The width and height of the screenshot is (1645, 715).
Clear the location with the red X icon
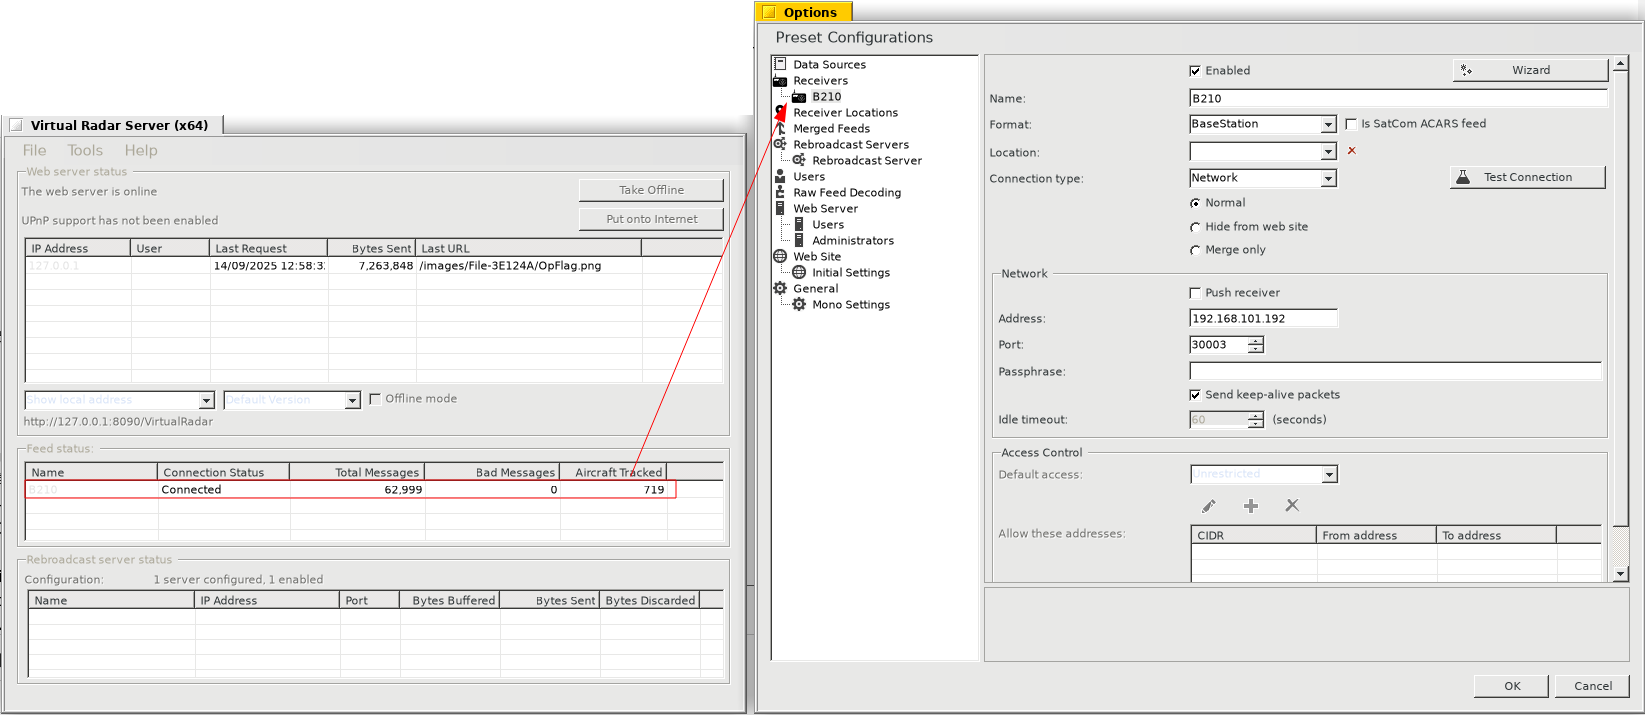point(1351,151)
